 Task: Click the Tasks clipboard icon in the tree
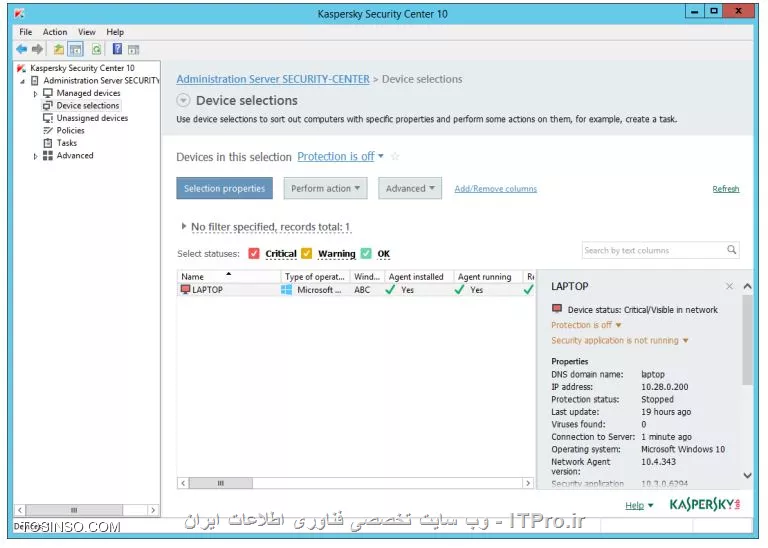[48, 143]
